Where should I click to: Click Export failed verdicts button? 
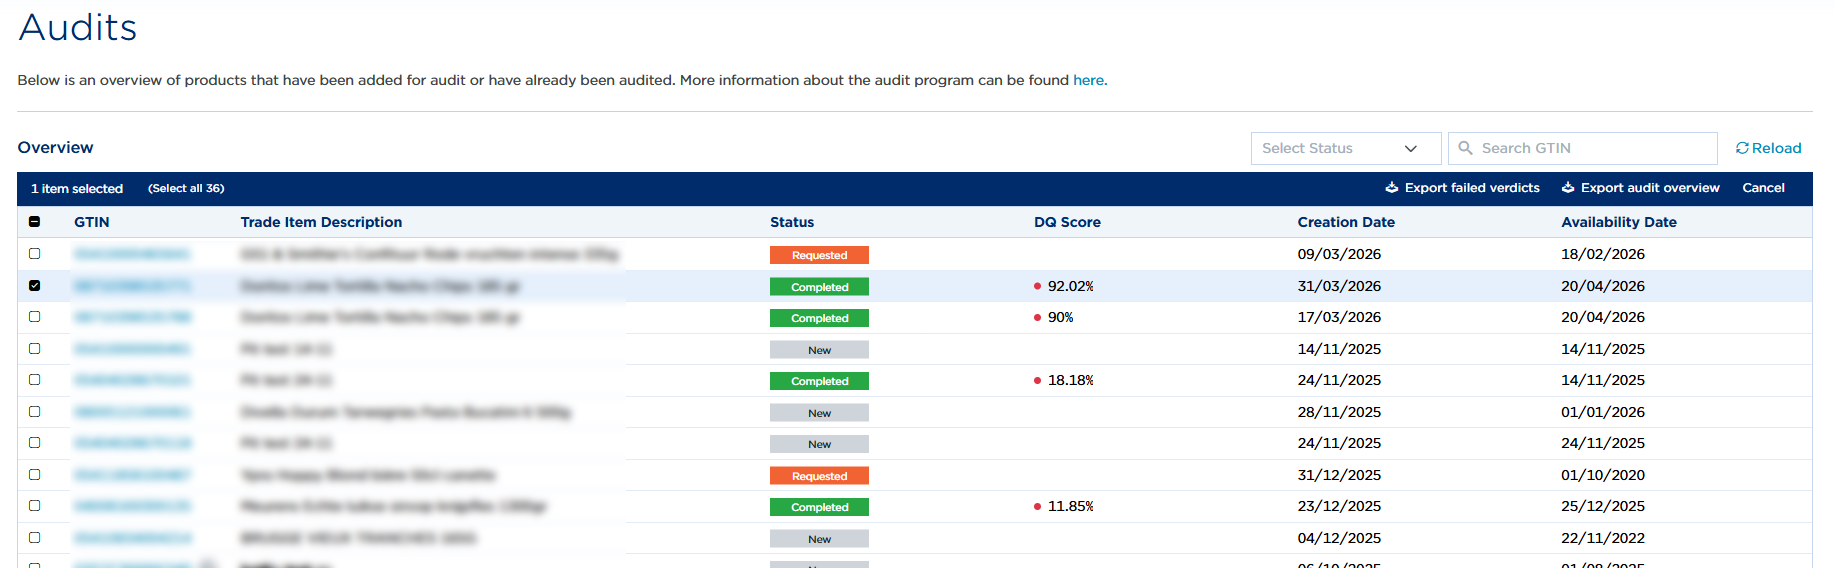[1462, 188]
